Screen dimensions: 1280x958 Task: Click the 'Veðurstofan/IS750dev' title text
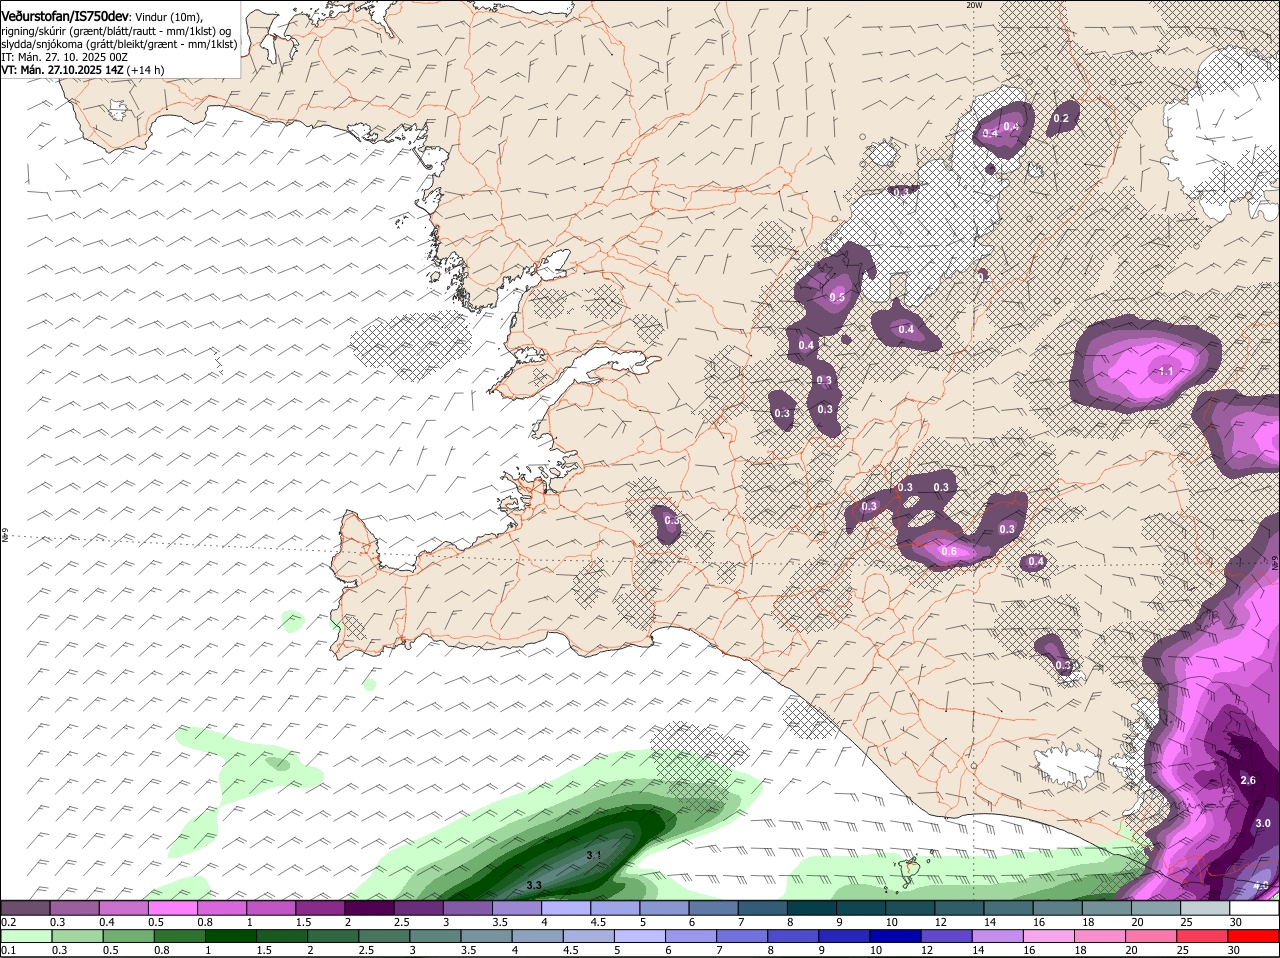coord(65,17)
